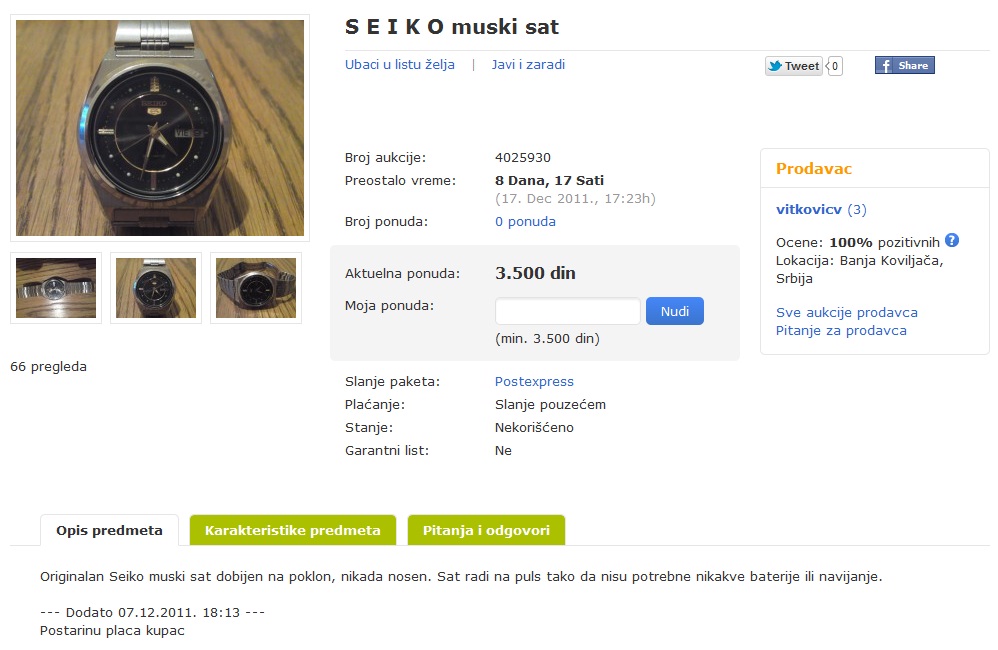This screenshot has height=650, width=998.
Task: Click the tweet count bubble
Action: pos(834,66)
